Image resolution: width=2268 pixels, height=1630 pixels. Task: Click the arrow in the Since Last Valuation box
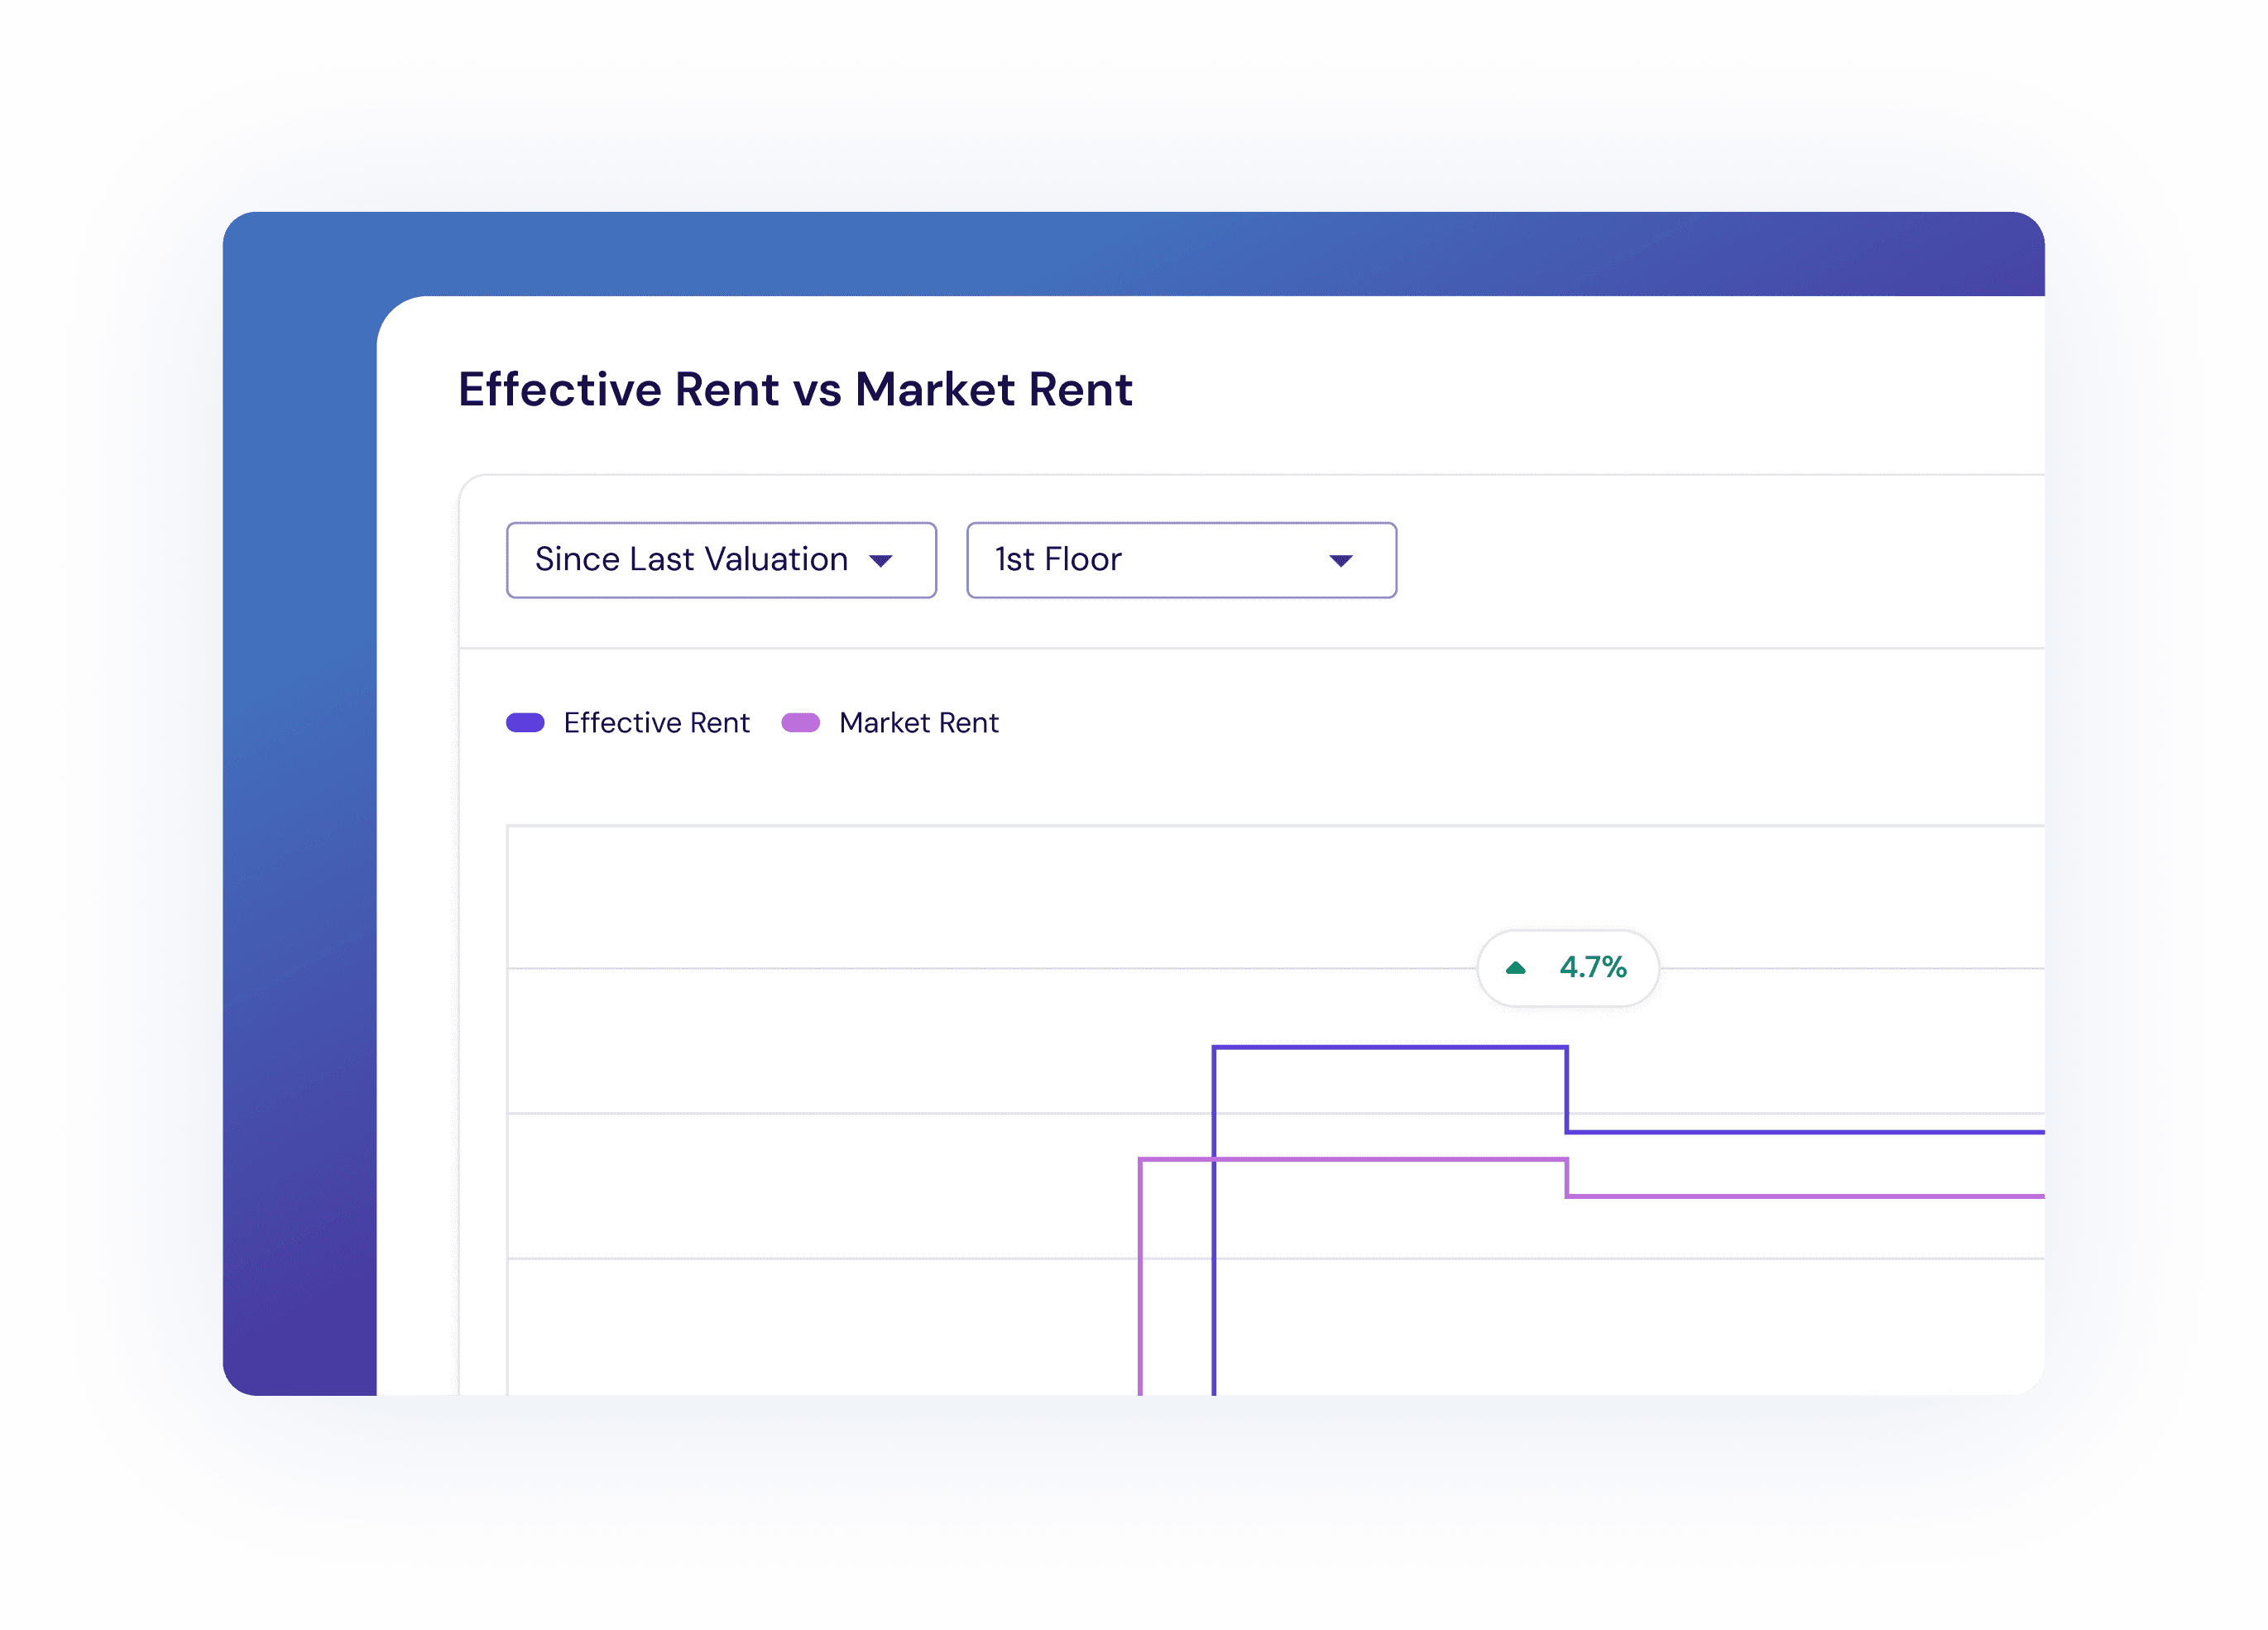(x=881, y=561)
